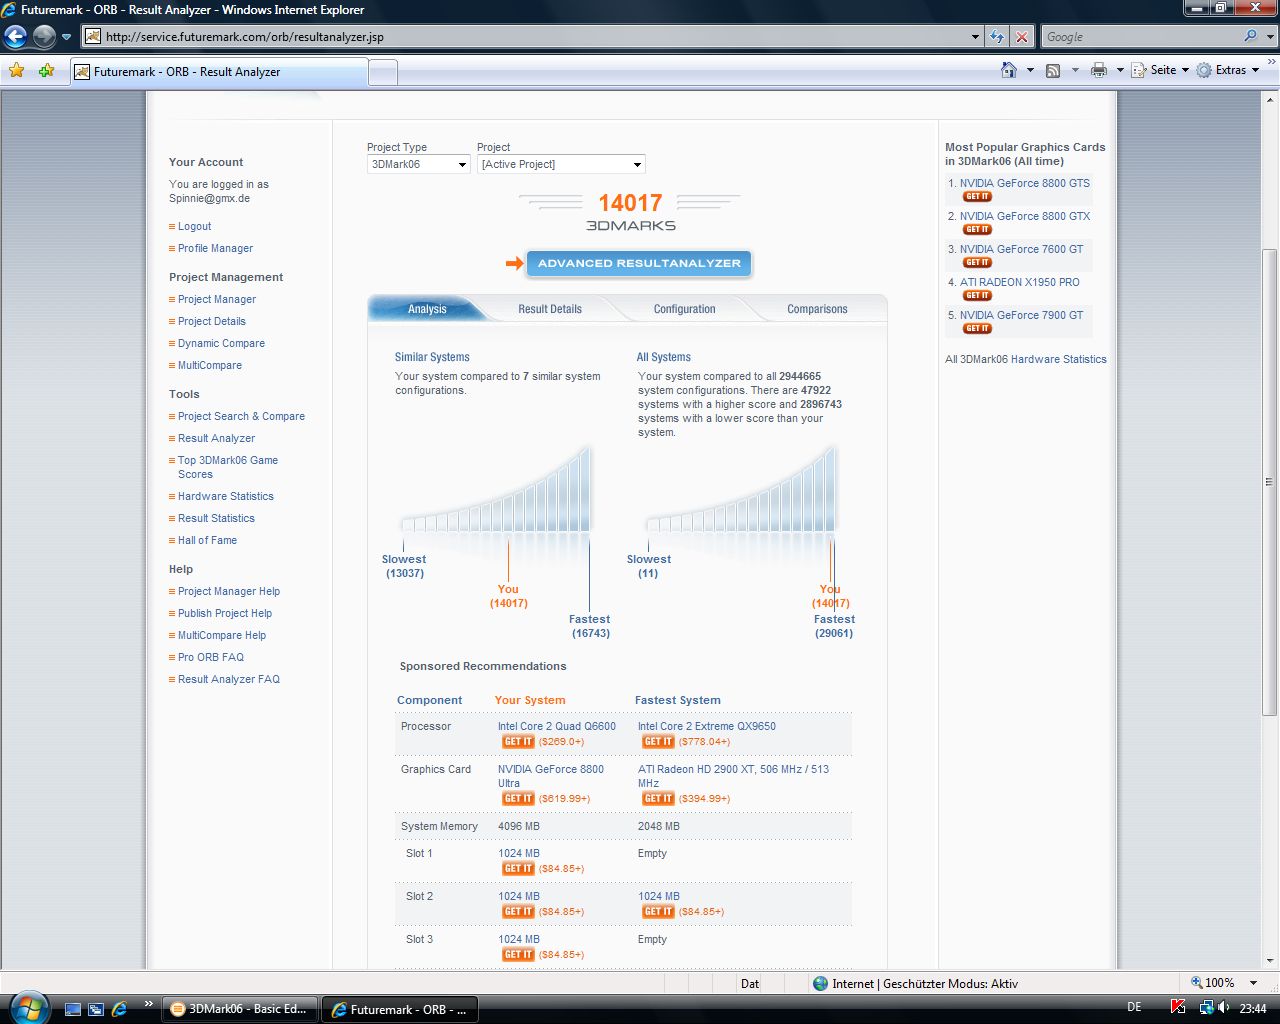Open the Project Manager link

pyautogui.click(x=217, y=300)
